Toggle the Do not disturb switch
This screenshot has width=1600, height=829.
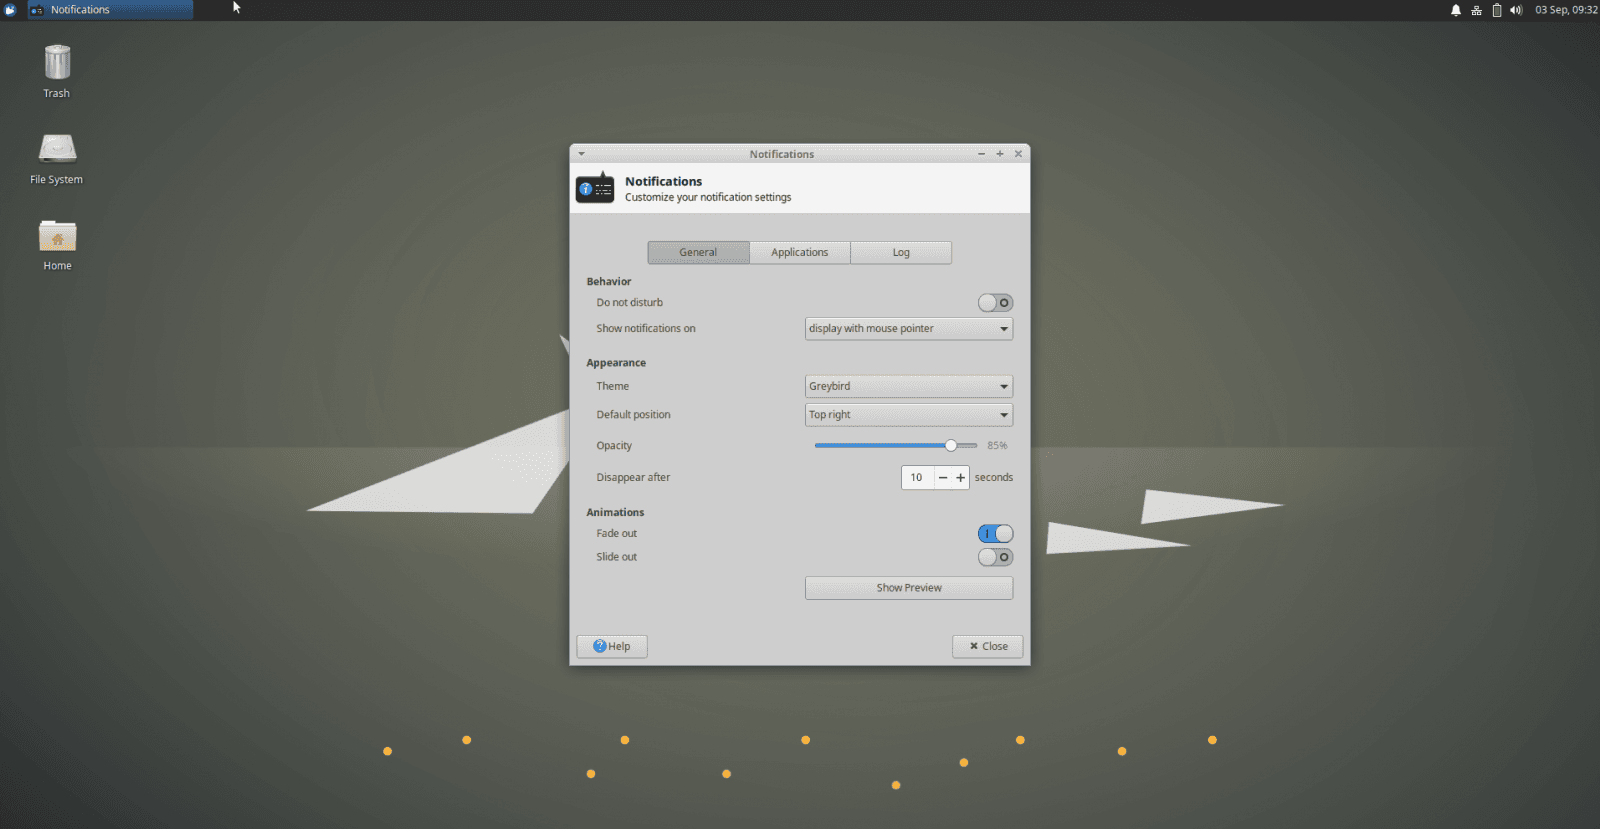[995, 303]
